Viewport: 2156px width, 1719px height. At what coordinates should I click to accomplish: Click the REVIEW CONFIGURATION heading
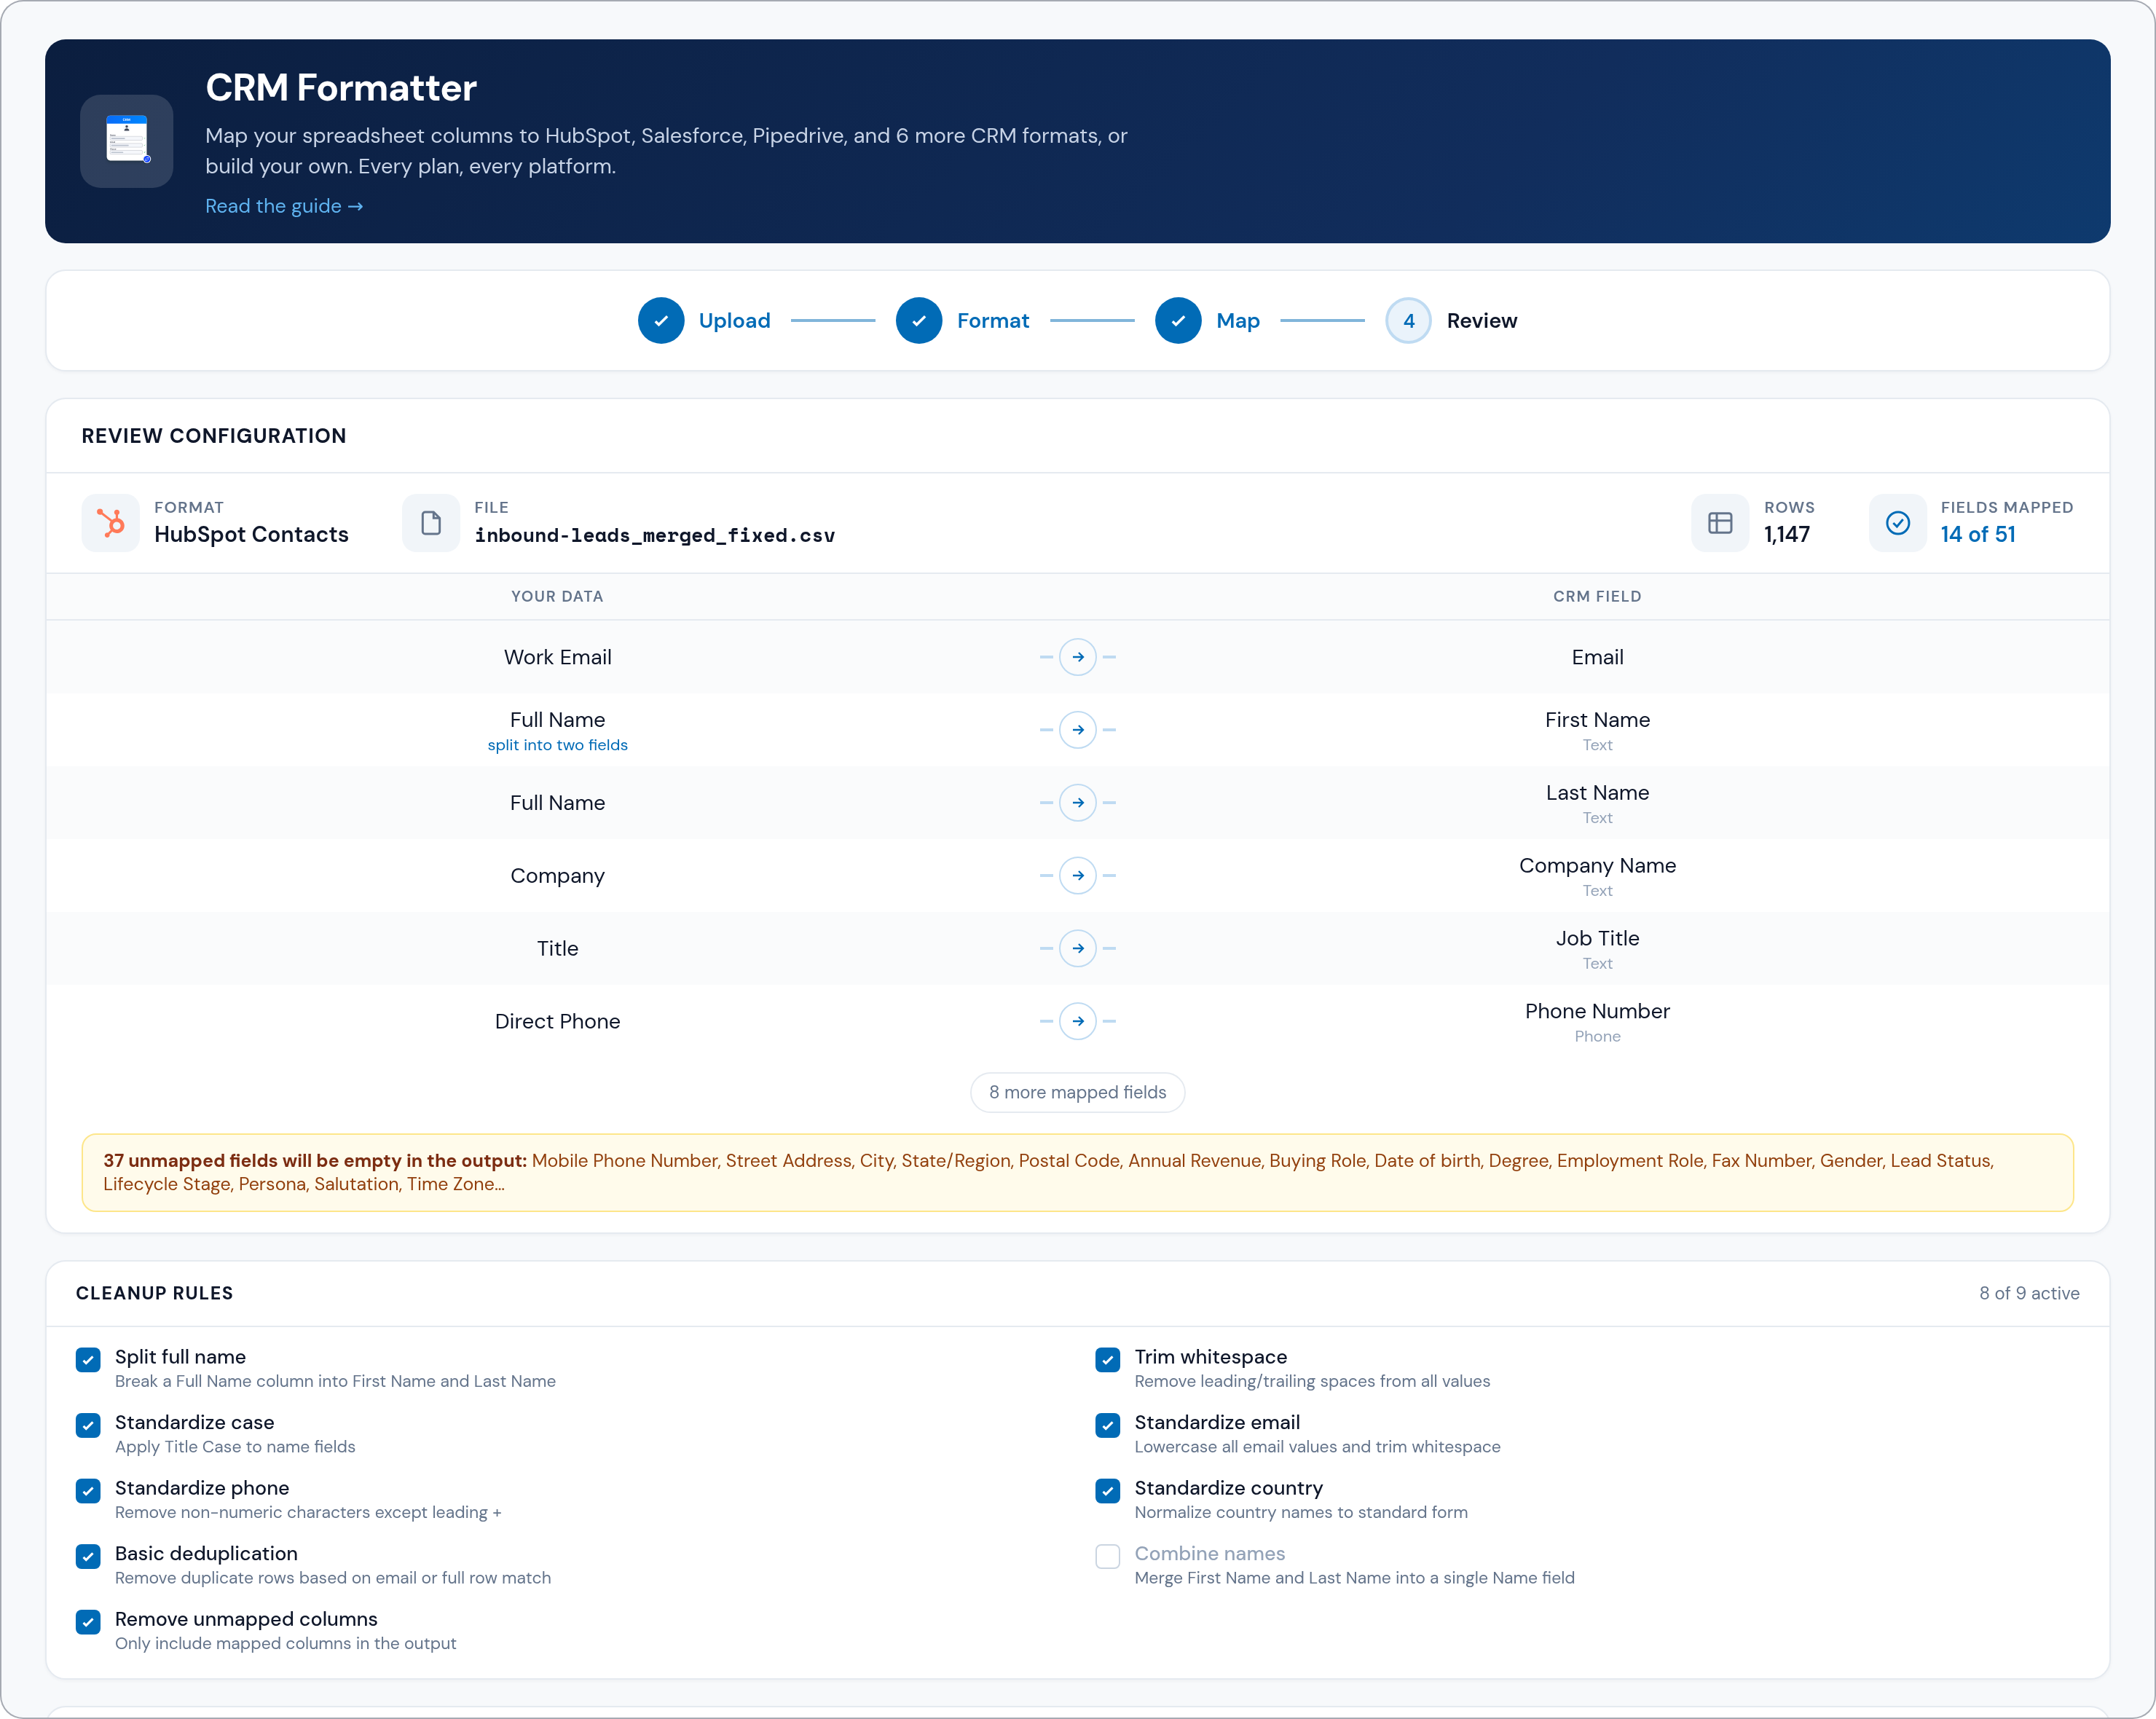click(x=214, y=436)
